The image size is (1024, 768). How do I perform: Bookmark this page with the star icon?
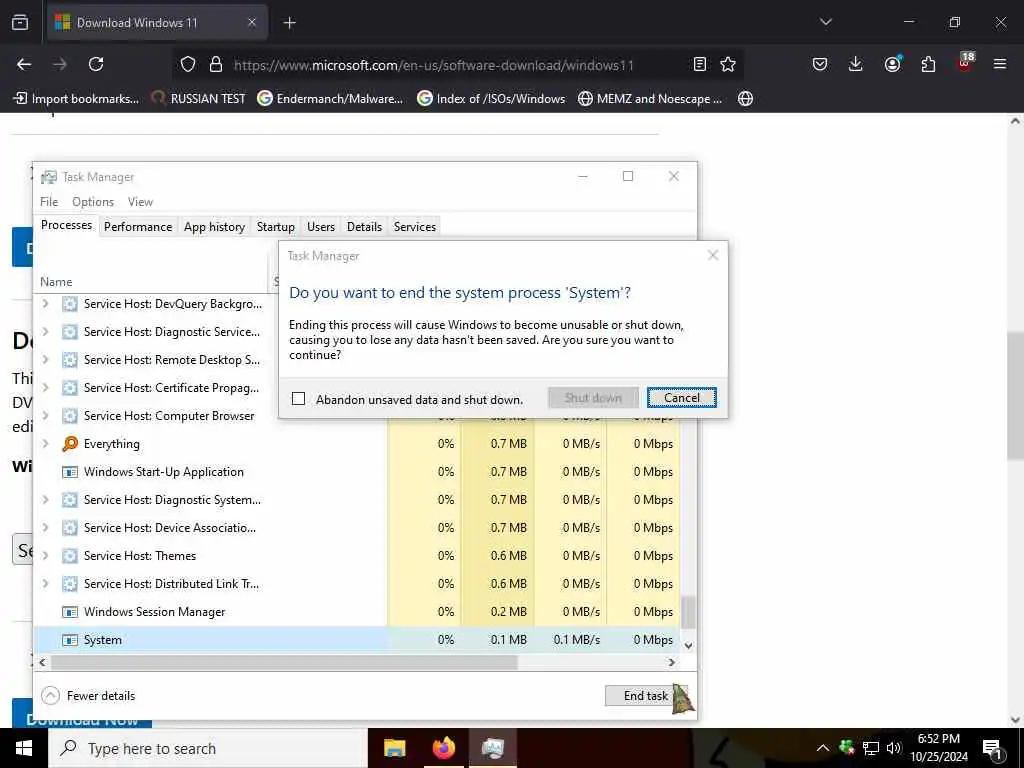728,64
